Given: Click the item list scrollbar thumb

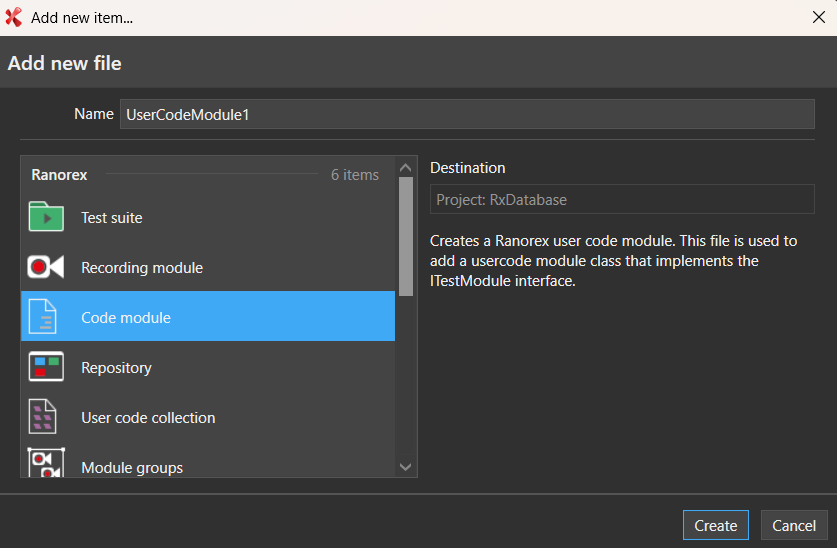Looking at the screenshot, I should point(405,236).
